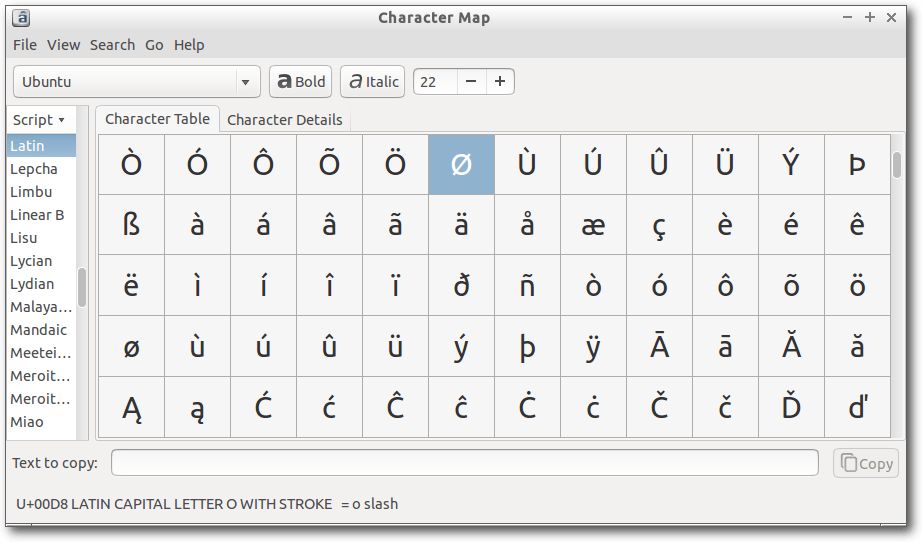Screen dimensions: 922x542
Task: Select the ê e-circumflex character cell
Action: [857, 225]
